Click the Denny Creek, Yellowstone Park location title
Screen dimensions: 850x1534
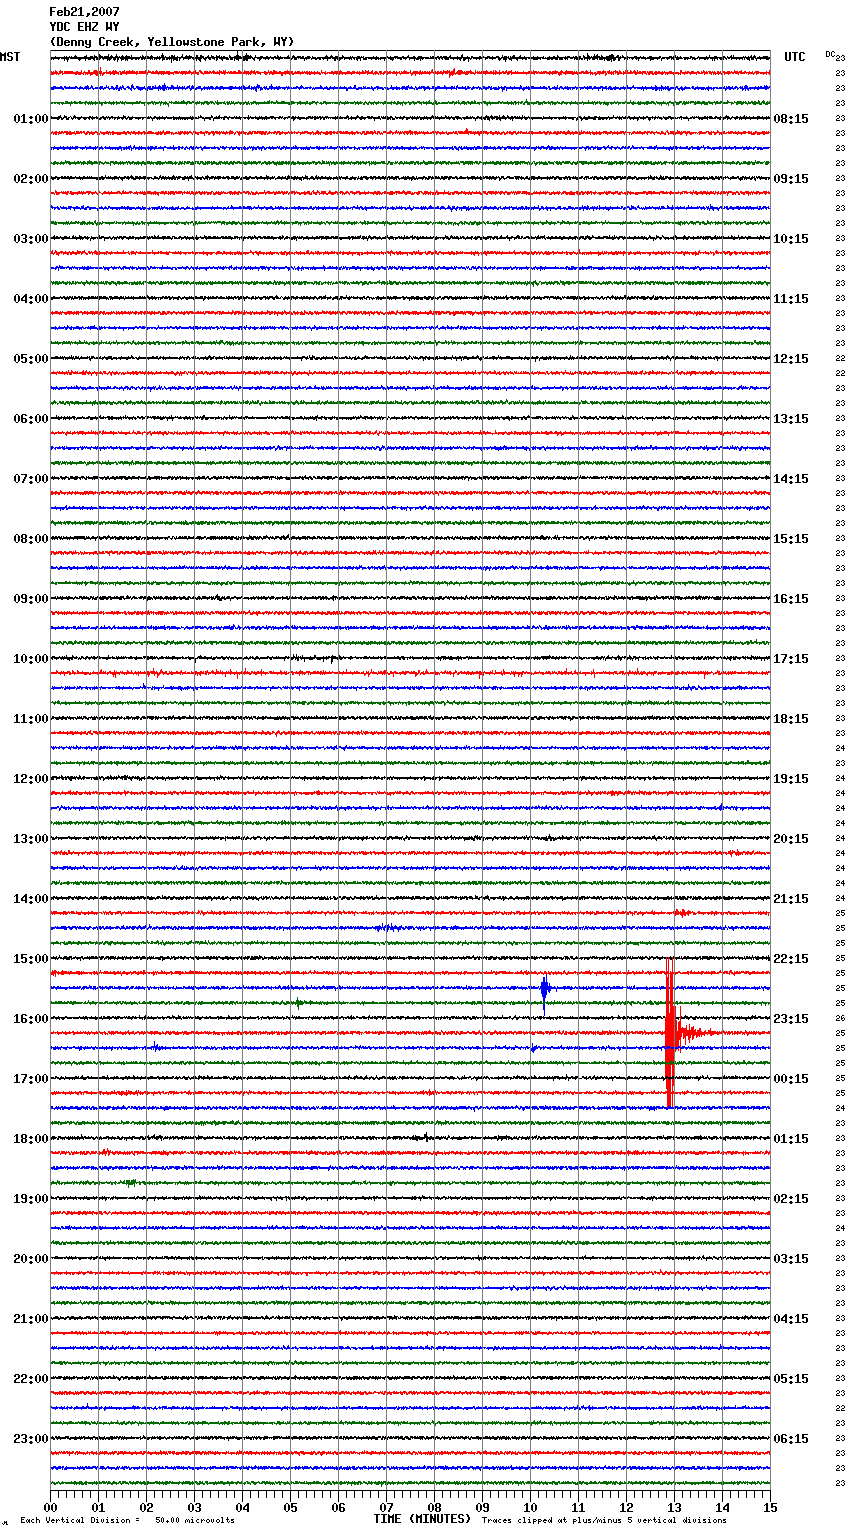pyautogui.click(x=172, y=42)
